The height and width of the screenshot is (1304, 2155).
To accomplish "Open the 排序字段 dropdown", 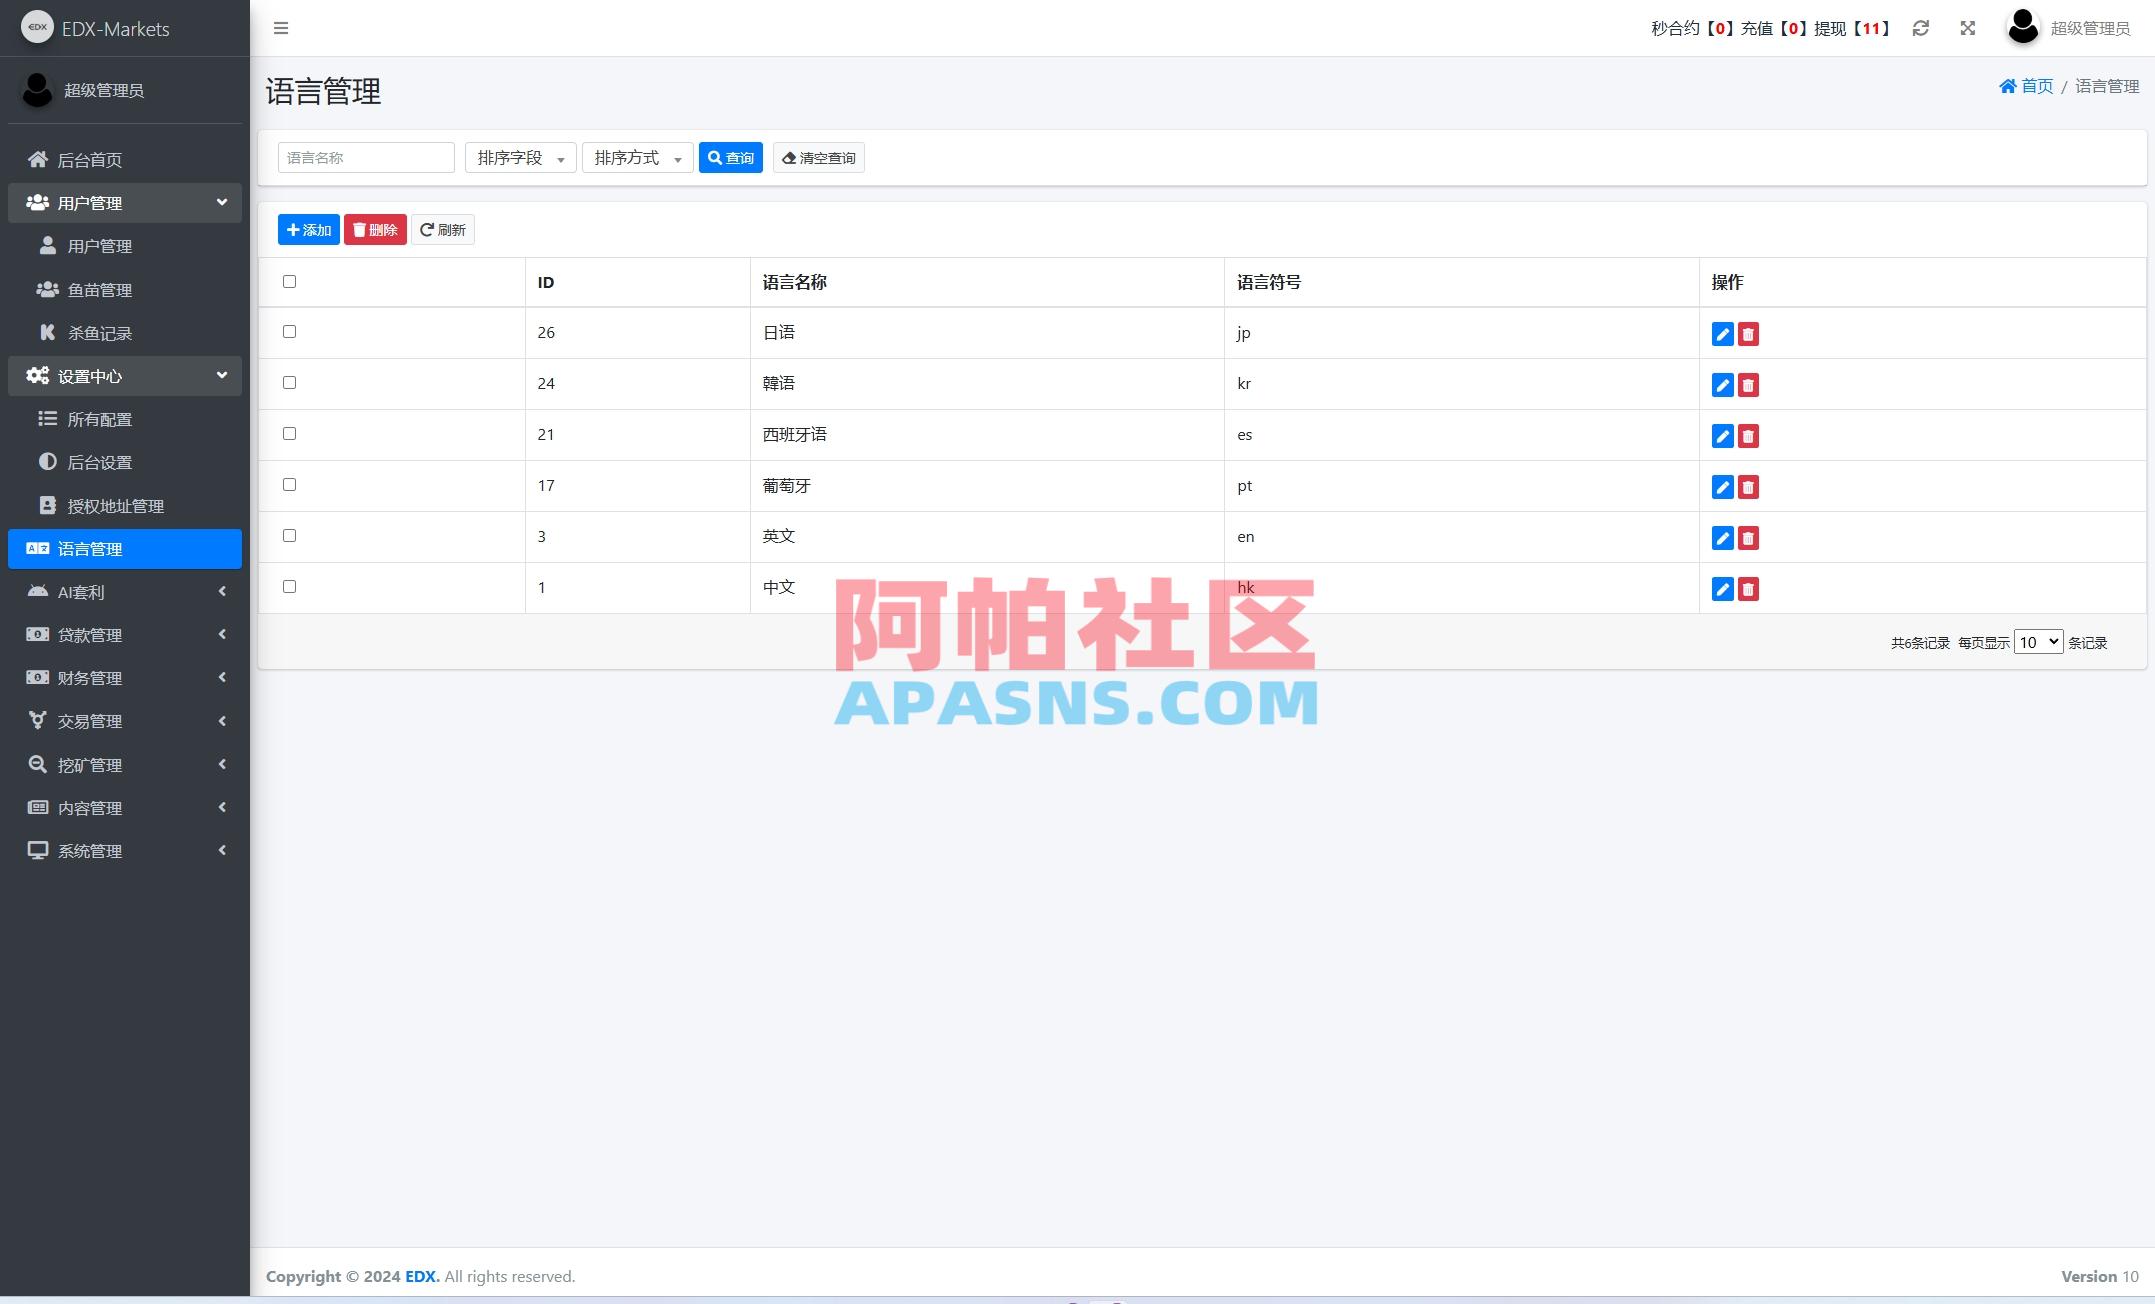I will point(519,157).
